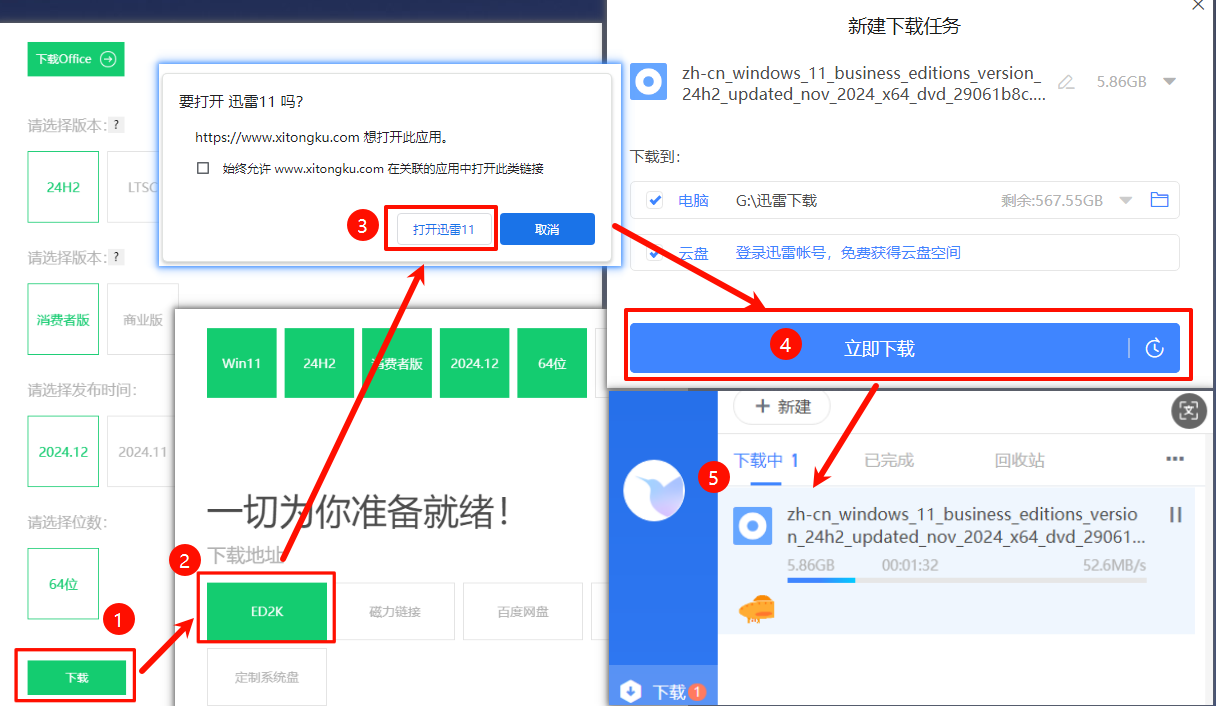Screen dimensions: 1216x706
Task: Cancel the dialog with the 取消 button
Action: point(547,229)
